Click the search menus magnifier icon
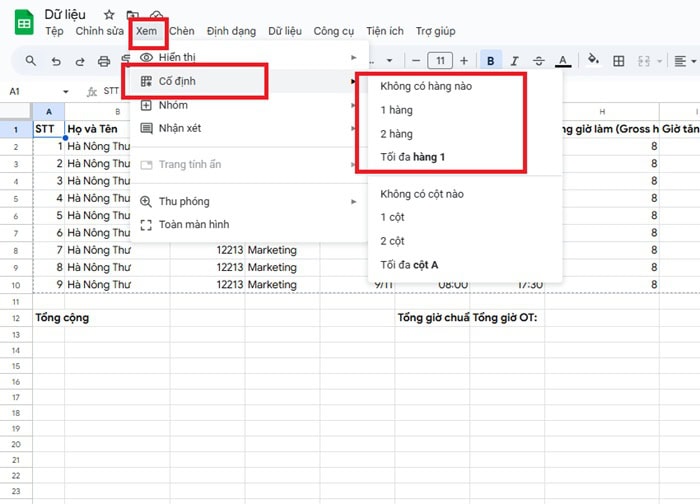Image resolution: width=700 pixels, height=504 pixels. click(x=31, y=61)
